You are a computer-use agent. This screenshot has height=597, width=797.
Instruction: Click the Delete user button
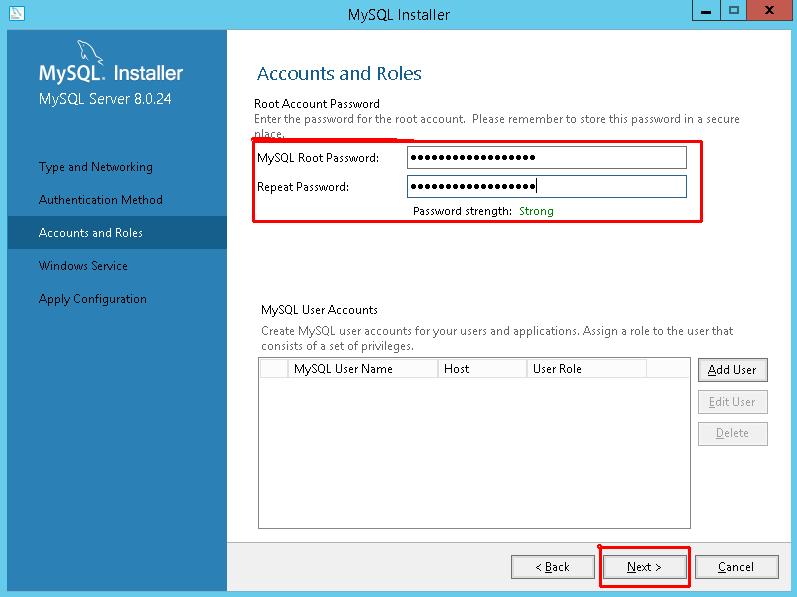point(732,433)
